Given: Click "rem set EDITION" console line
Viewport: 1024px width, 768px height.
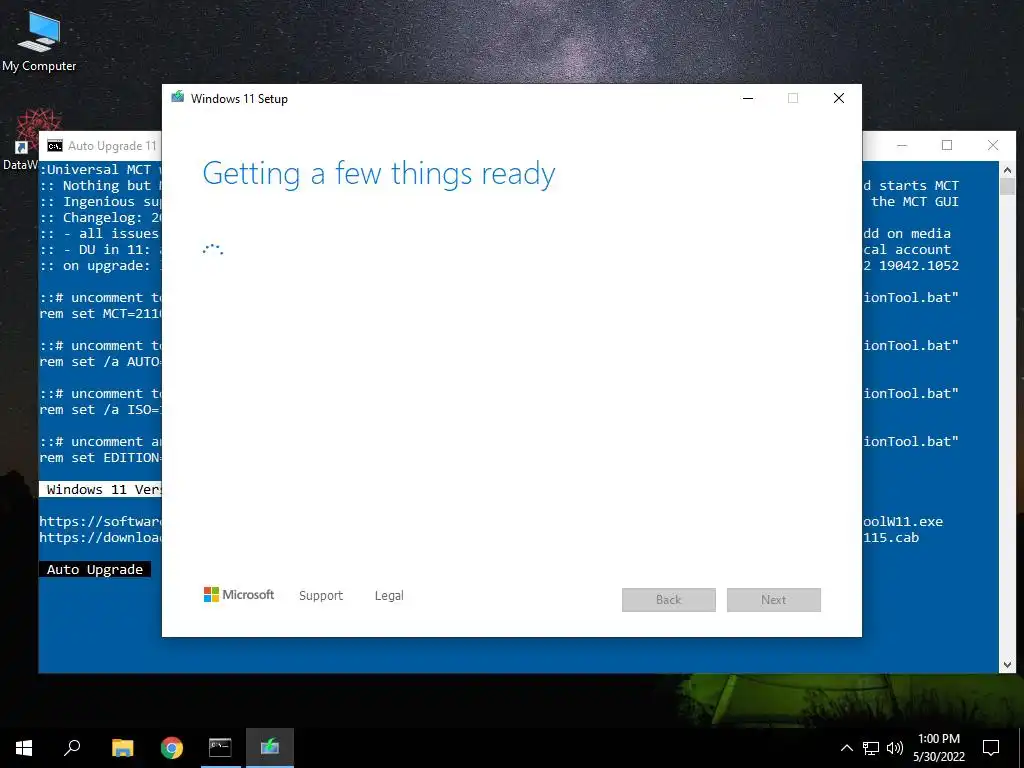Looking at the screenshot, I should point(101,458).
